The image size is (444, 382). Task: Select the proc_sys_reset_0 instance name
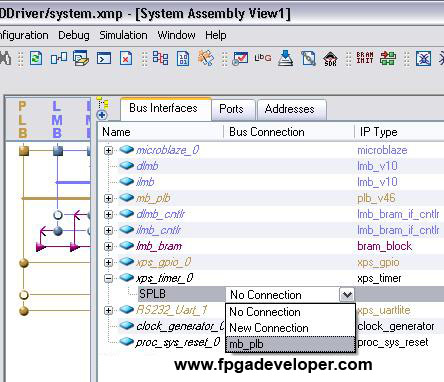pos(178,342)
